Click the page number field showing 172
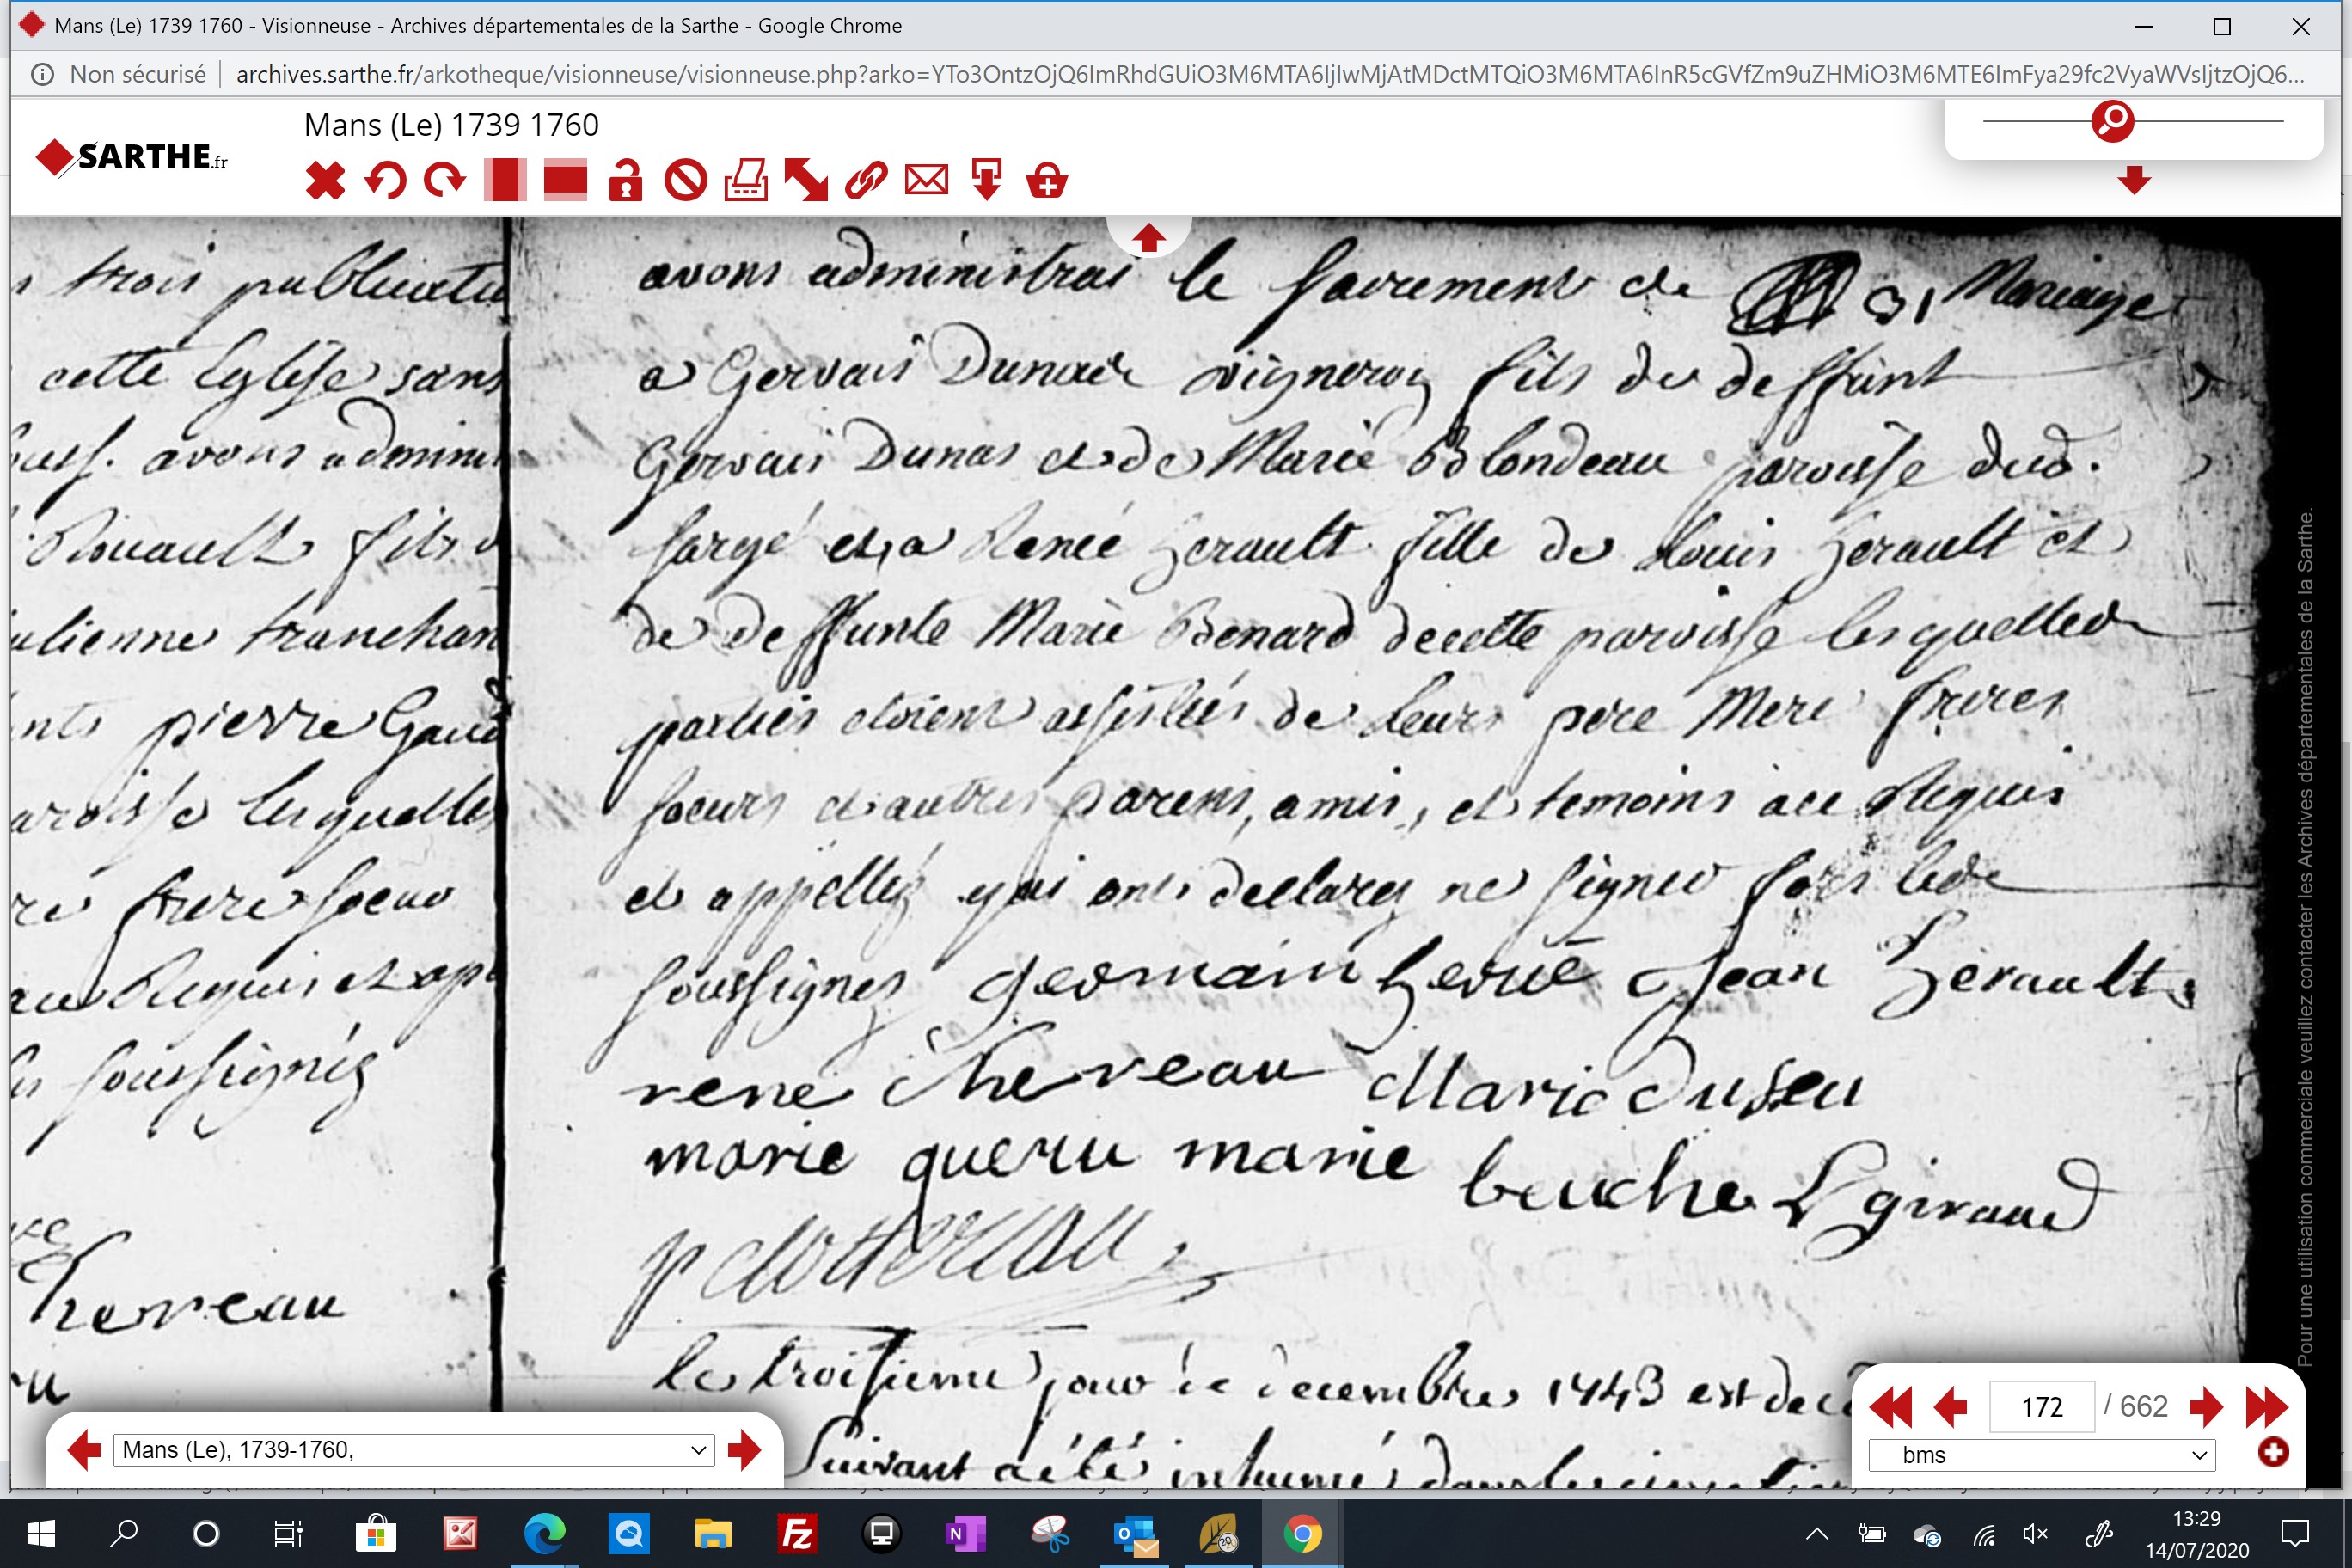Image resolution: width=2352 pixels, height=1568 pixels. coord(2042,1407)
